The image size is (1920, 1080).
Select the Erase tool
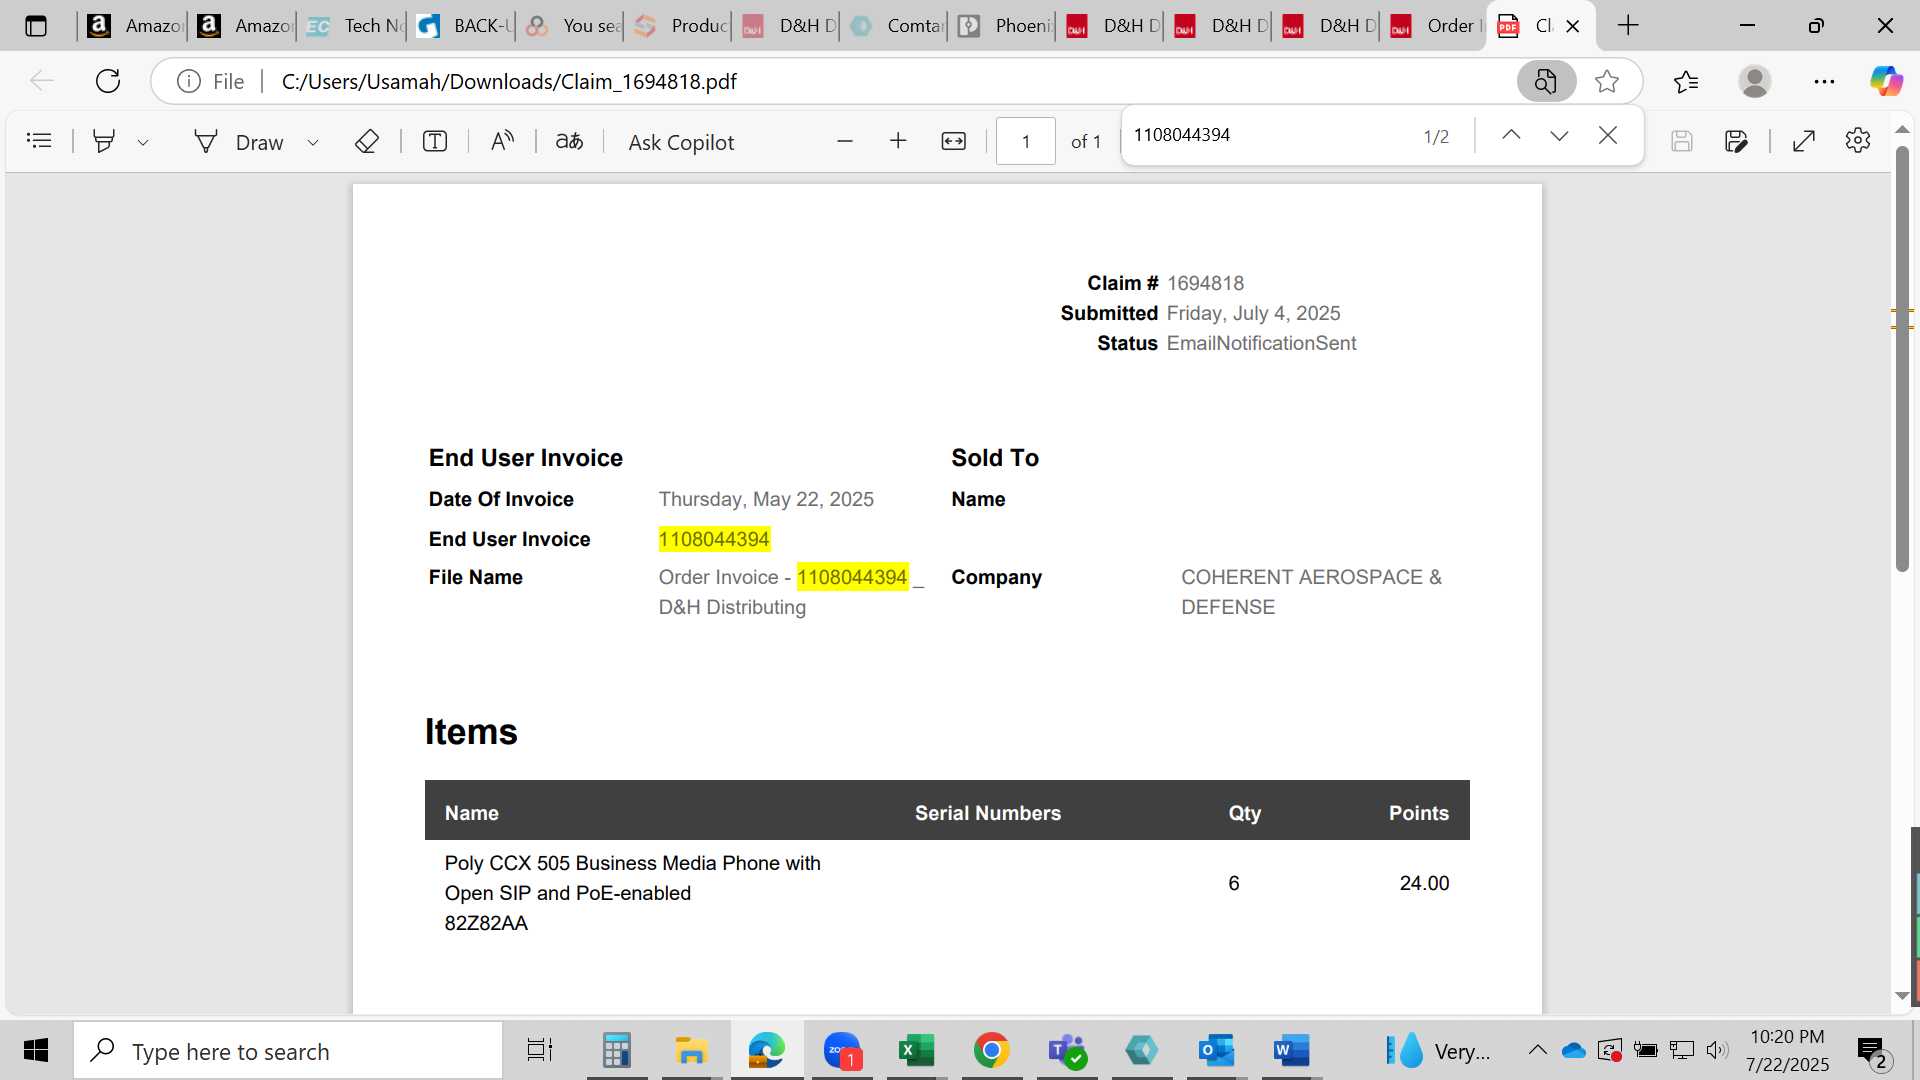click(366, 141)
